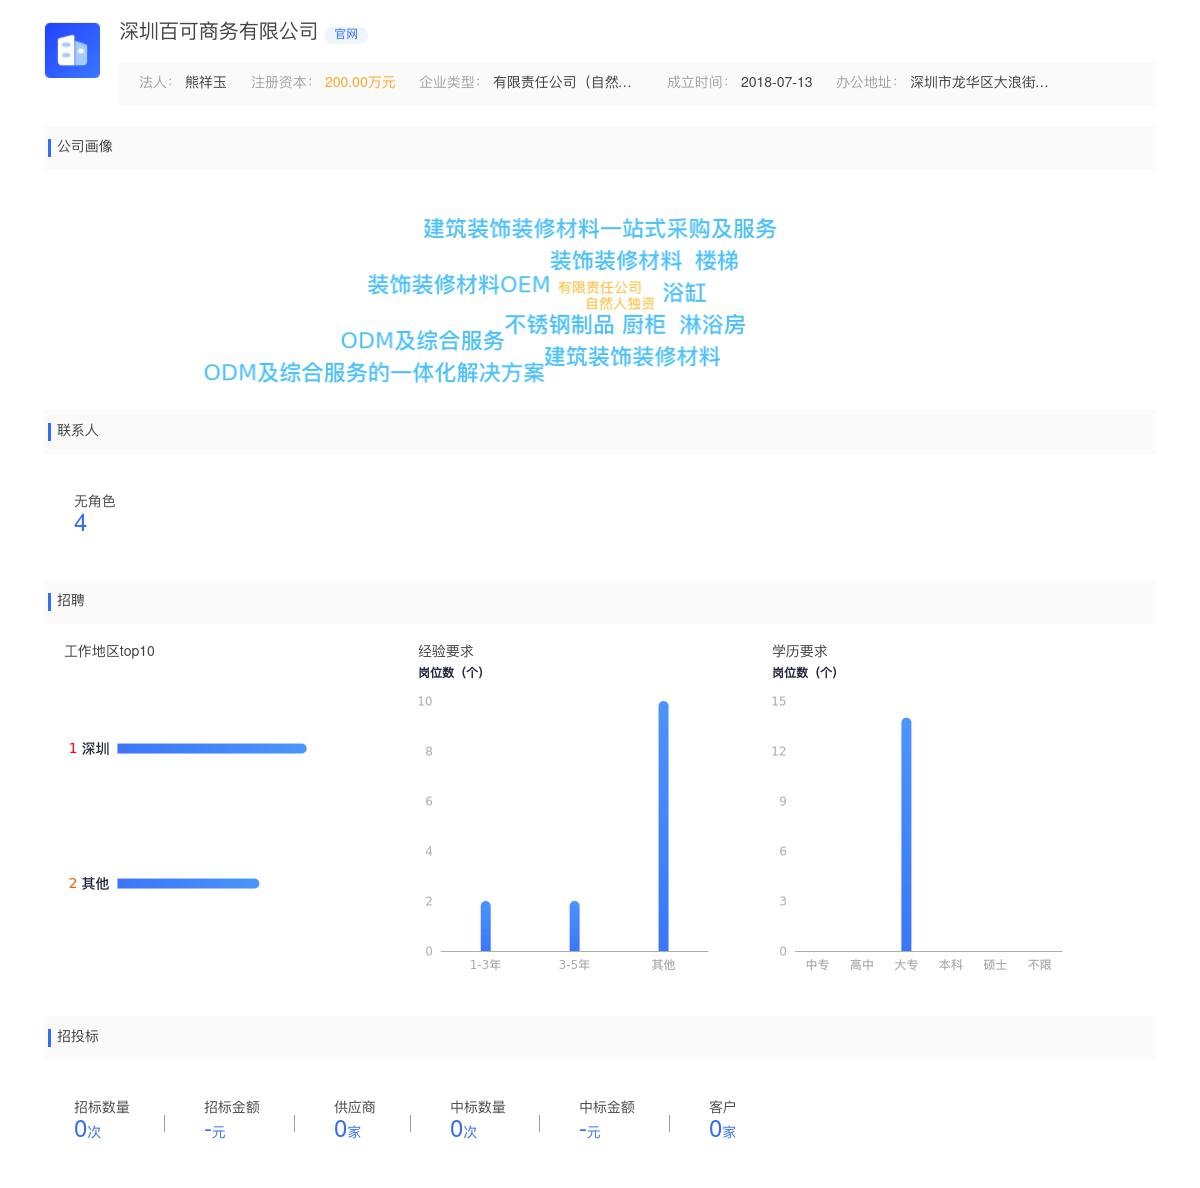1200x1188 pixels.
Task: Open the 官网 official website link
Action: tap(346, 34)
